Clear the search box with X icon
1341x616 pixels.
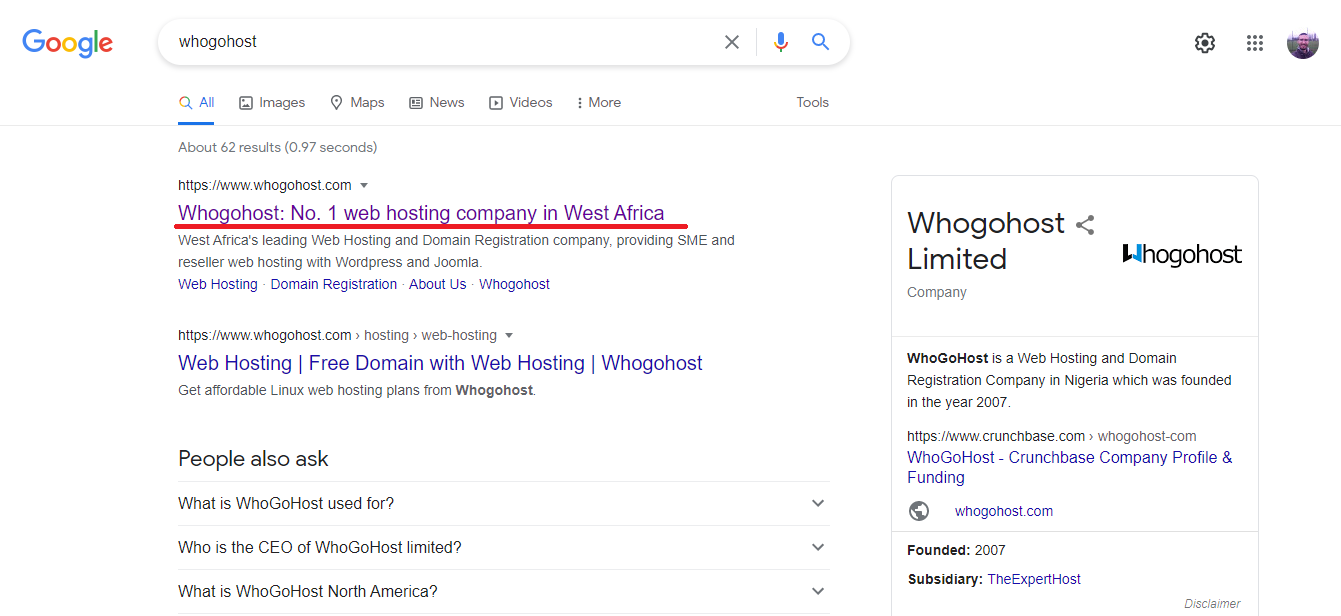[x=732, y=42]
